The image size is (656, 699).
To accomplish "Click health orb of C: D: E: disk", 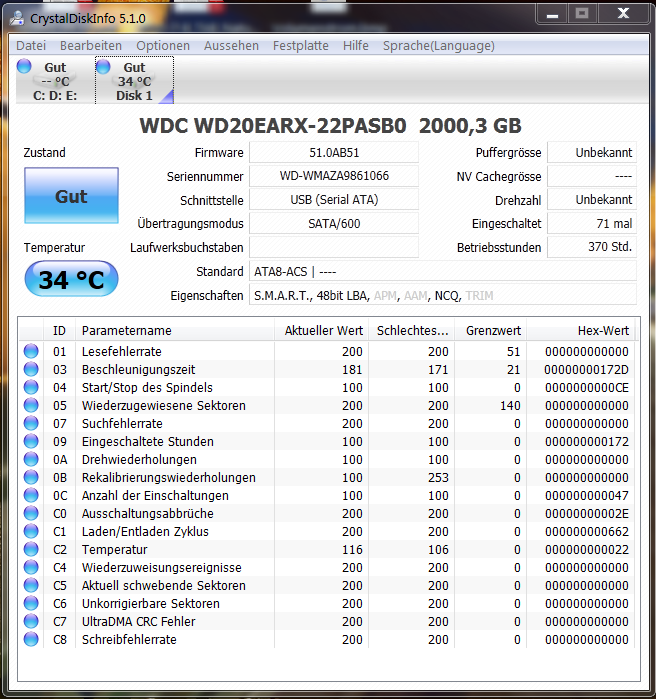I will click(x=24, y=66).
